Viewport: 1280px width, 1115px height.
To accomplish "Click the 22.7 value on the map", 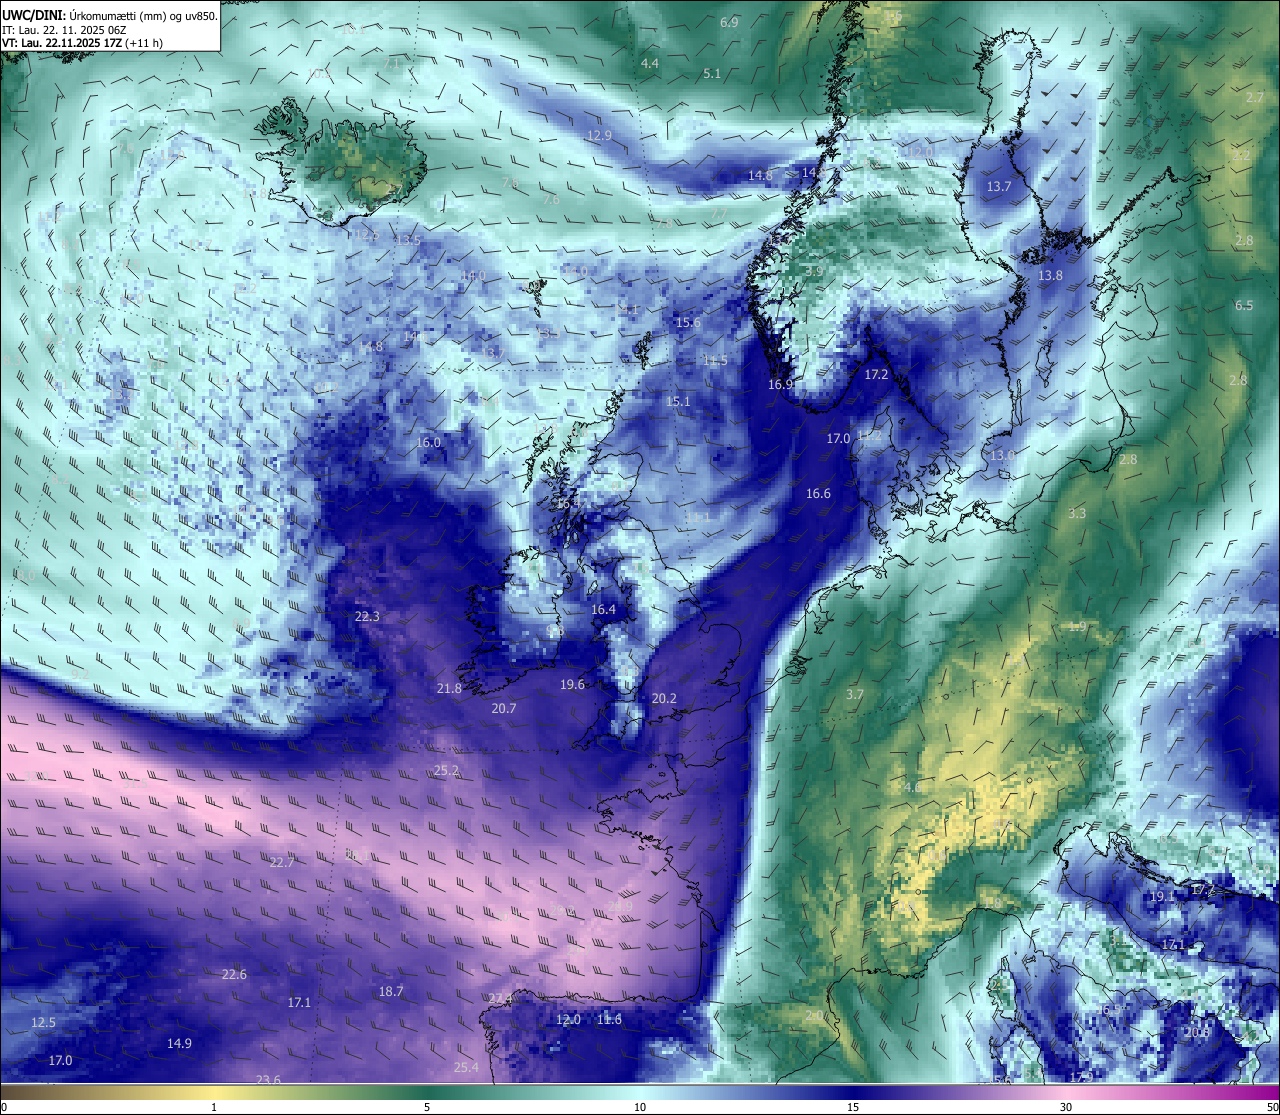I will click(x=282, y=862).
